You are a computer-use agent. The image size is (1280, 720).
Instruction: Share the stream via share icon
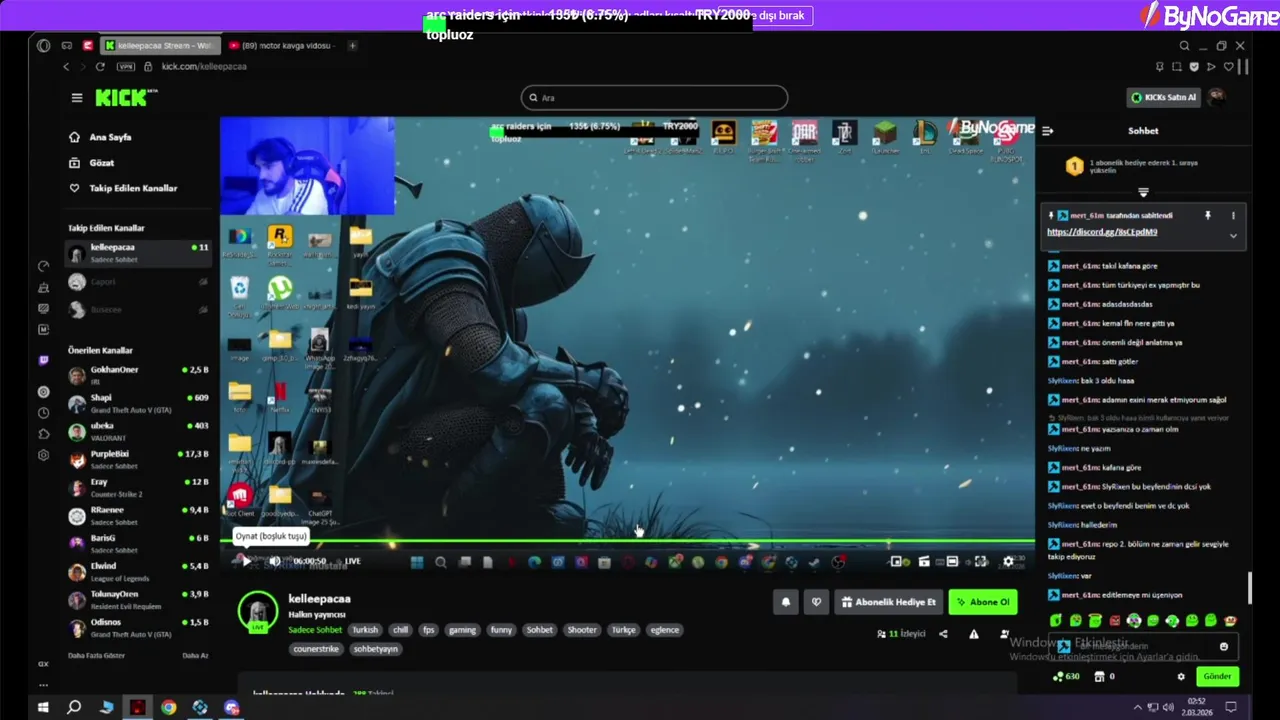pyautogui.click(x=943, y=634)
